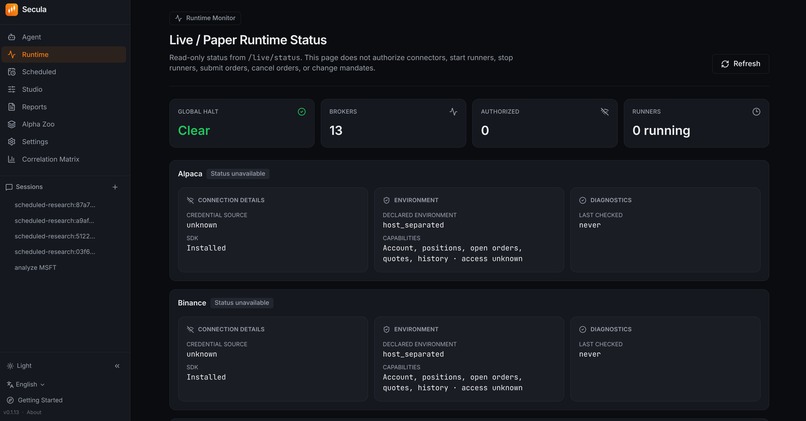Click the Global Halt check circle icon

click(x=302, y=112)
